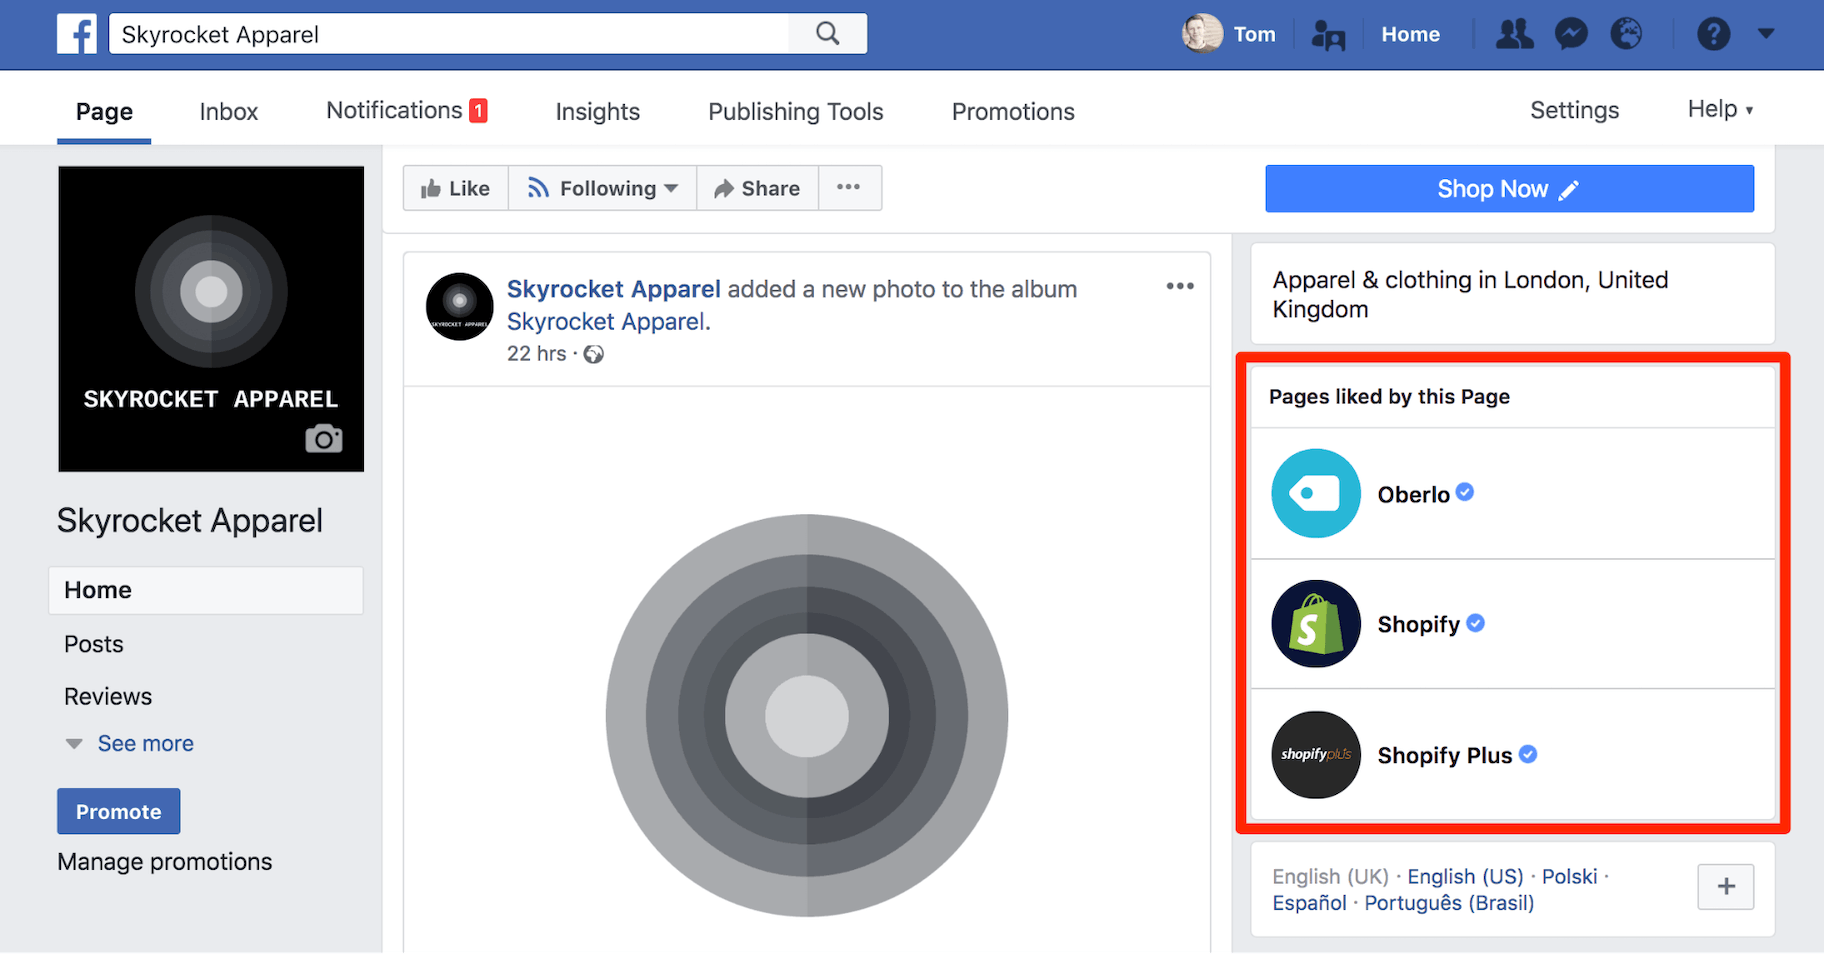1824x954 pixels.
Task: Open post options three-dot menu
Action: click(x=1180, y=286)
